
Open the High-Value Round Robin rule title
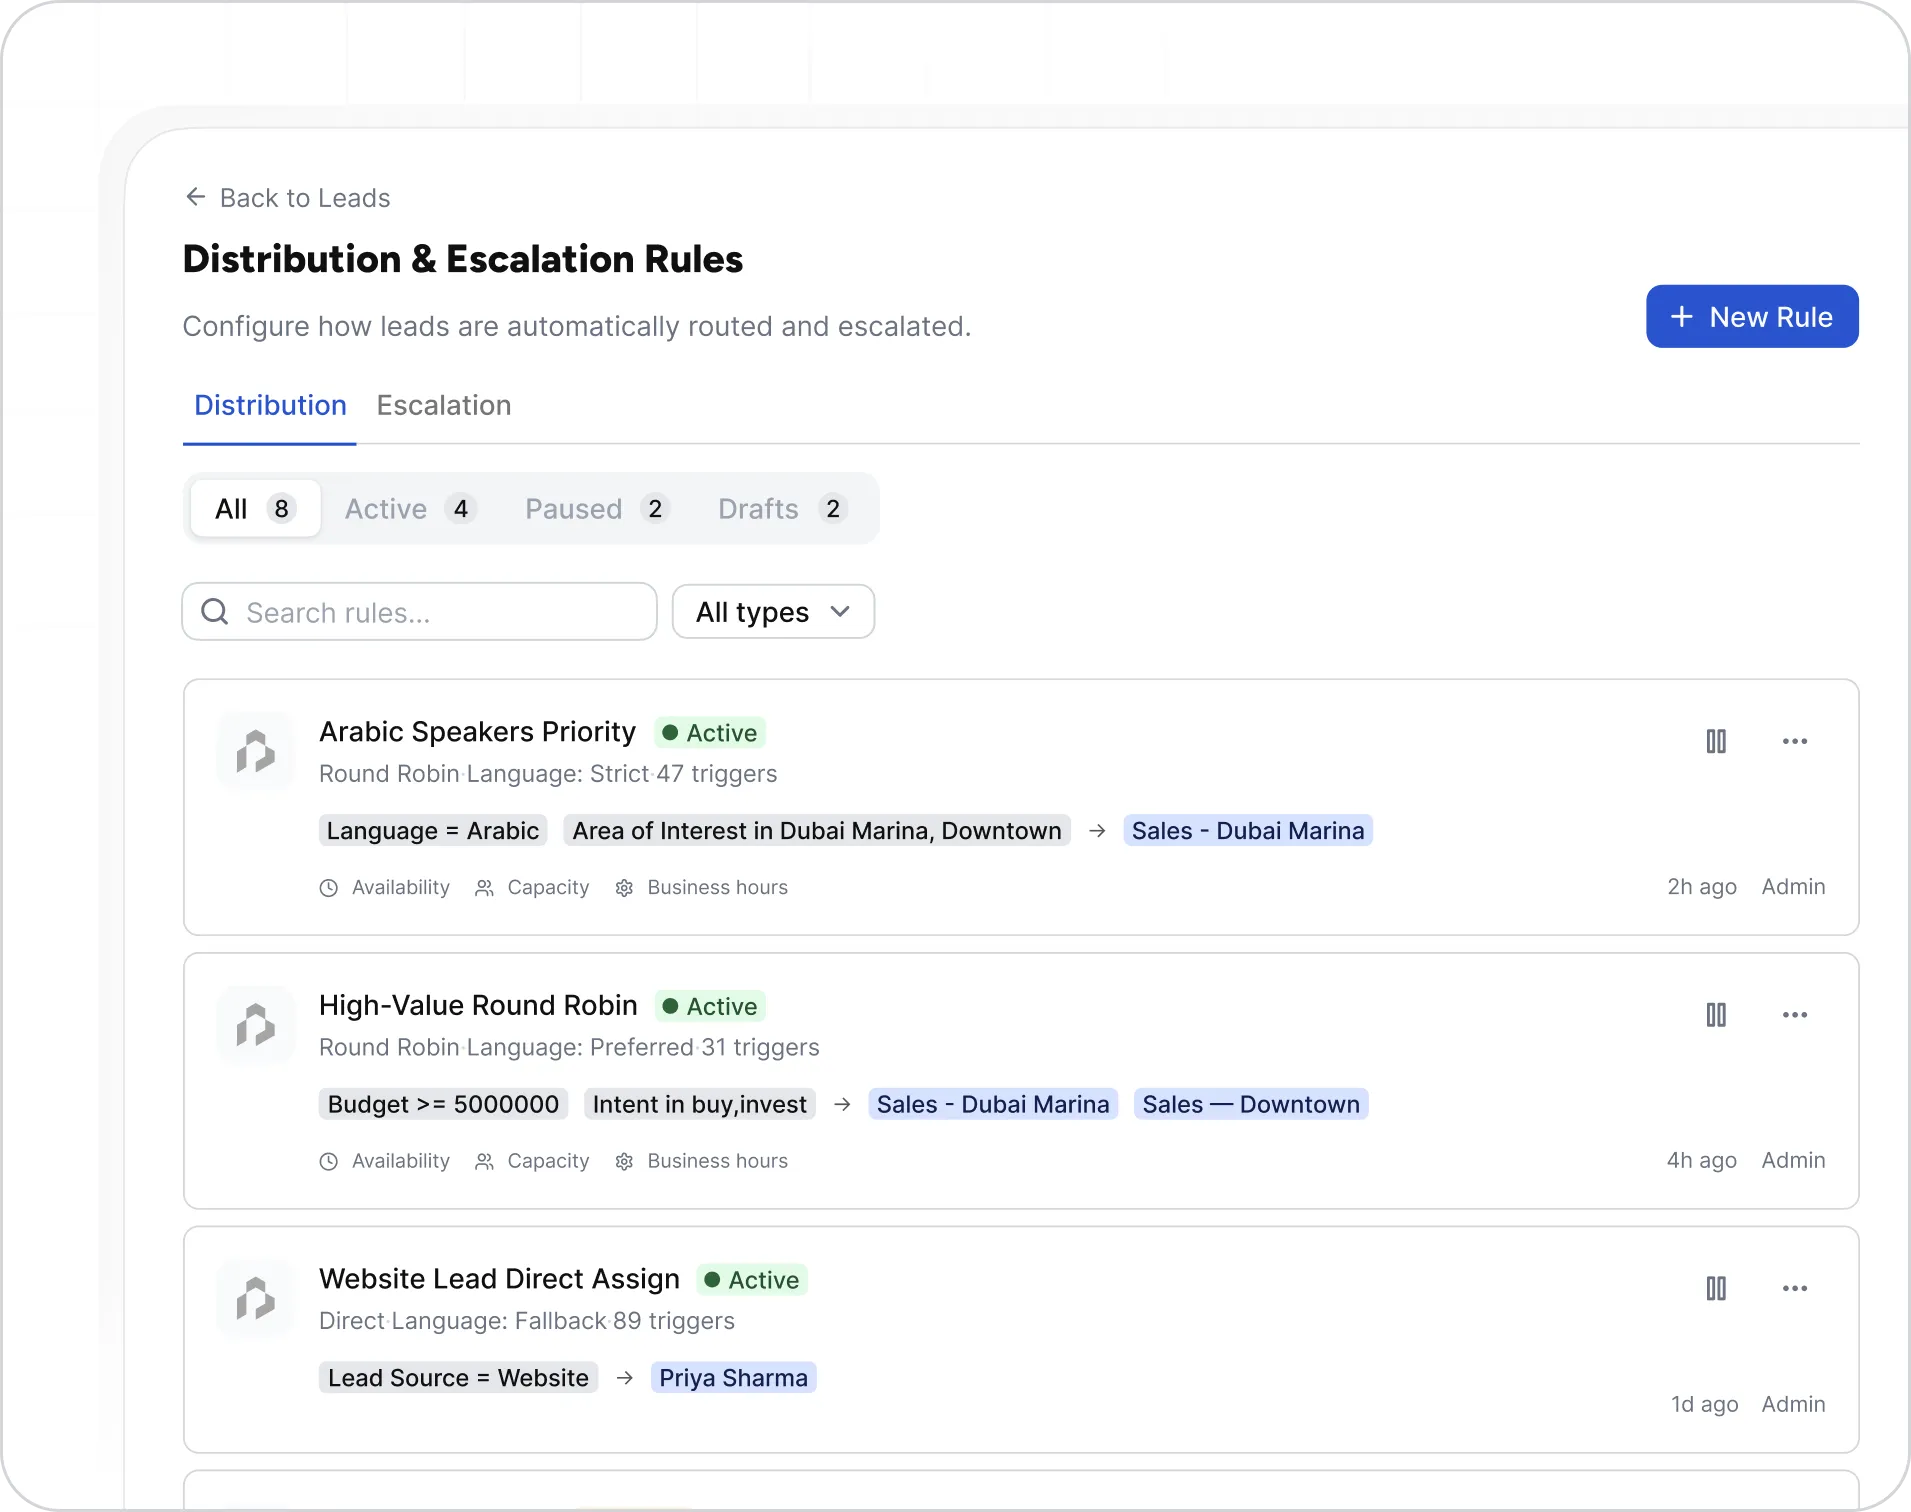tap(478, 1005)
